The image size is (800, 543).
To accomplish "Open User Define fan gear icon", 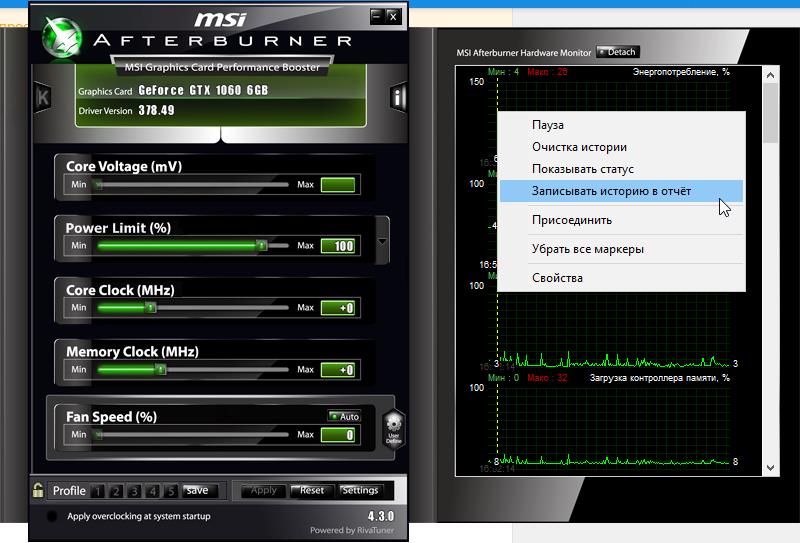I will (393, 429).
